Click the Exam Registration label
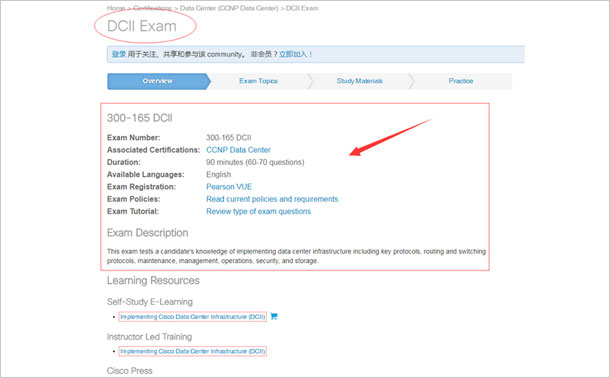The image size is (610, 378). coord(142,187)
